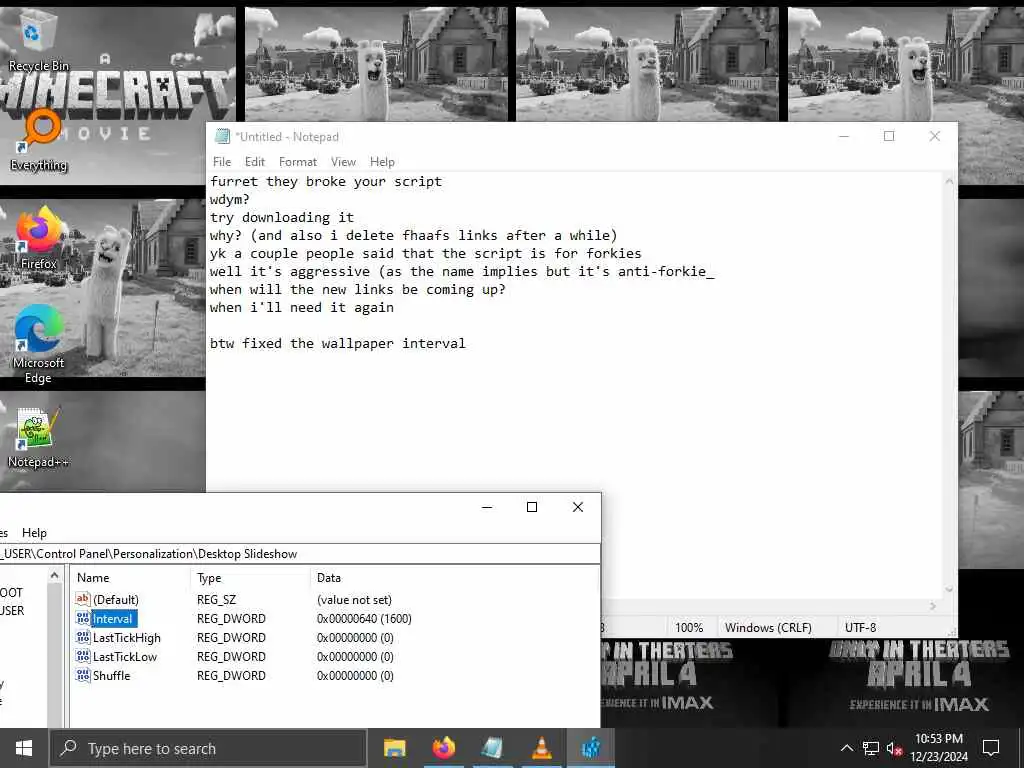Select the (Default) registry value name
Image resolution: width=1024 pixels, height=768 pixels.
coord(116,600)
